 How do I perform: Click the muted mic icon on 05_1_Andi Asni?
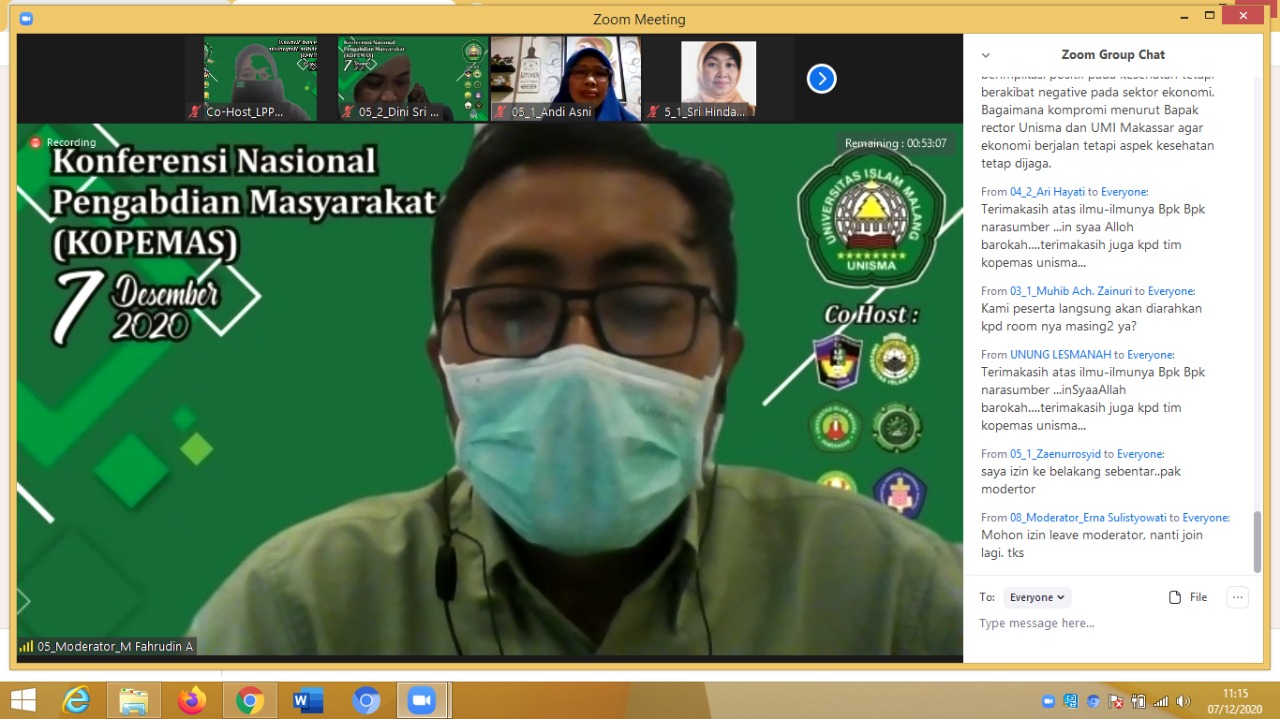501,112
